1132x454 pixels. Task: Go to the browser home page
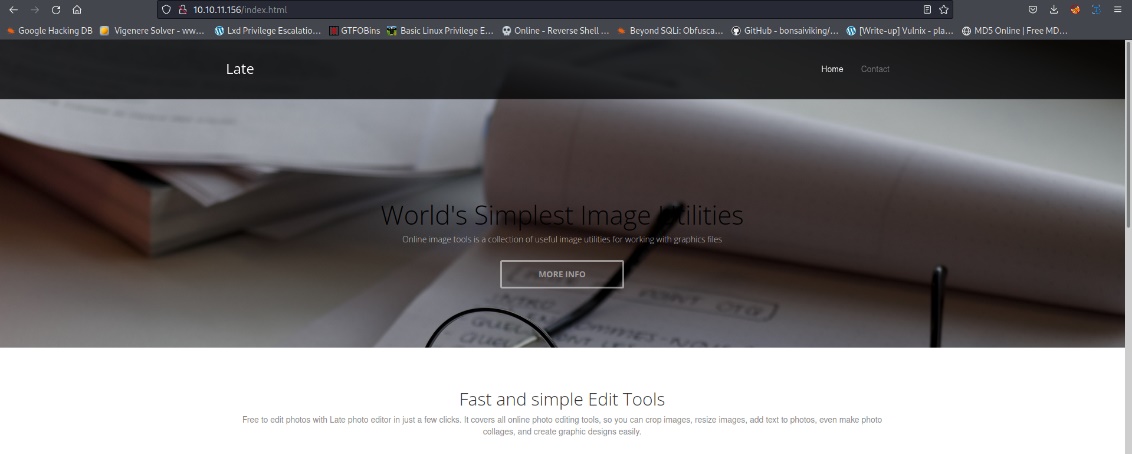(77, 9)
